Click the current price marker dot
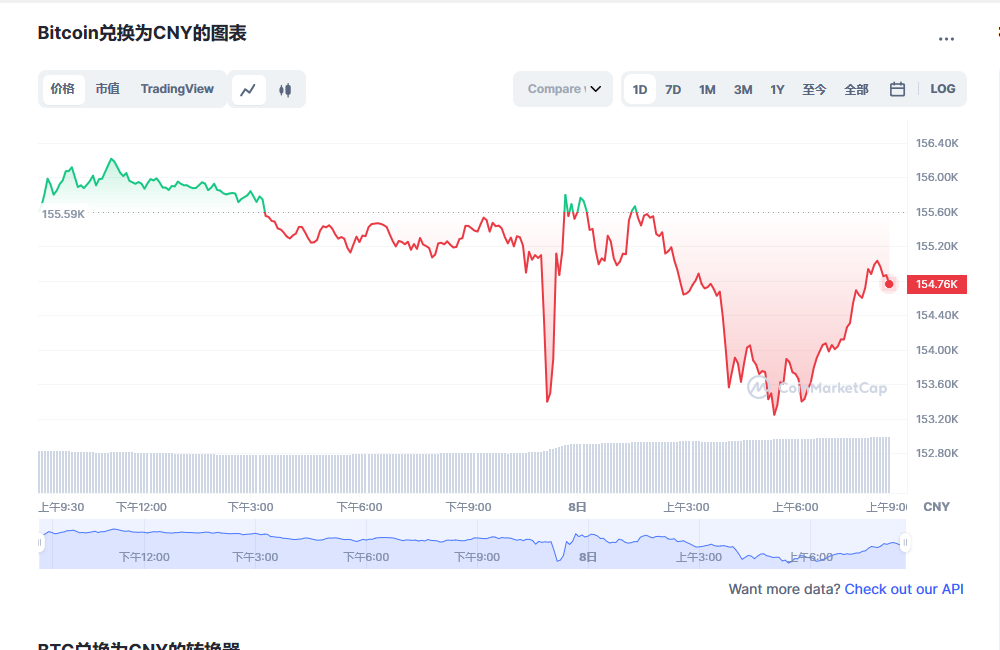 coord(888,284)
